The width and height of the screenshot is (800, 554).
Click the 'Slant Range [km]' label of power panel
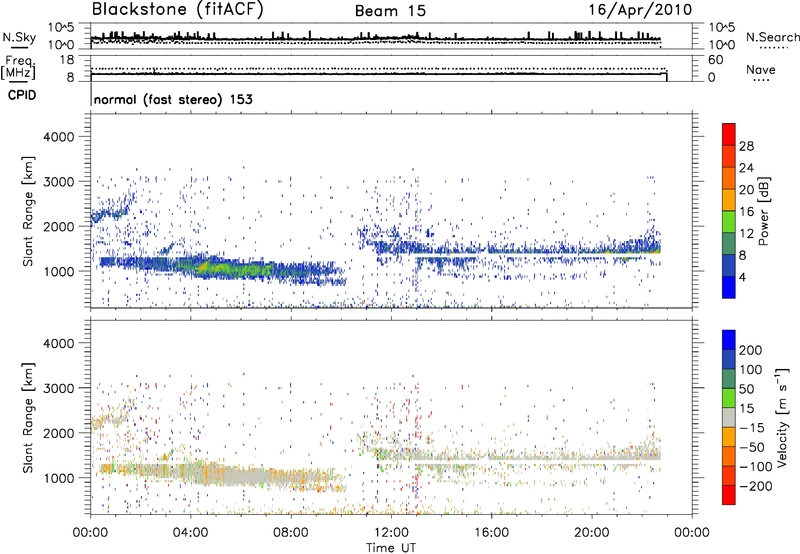point(28,211)
